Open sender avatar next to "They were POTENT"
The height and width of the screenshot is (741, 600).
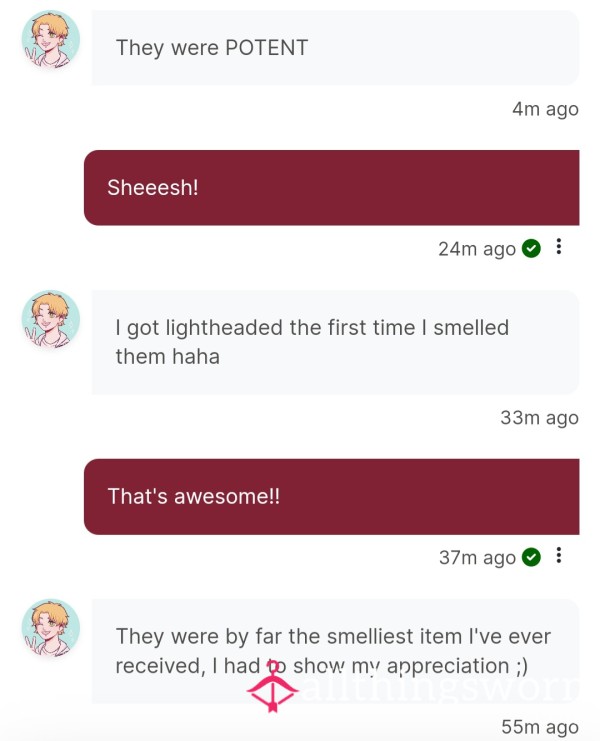(x=51, y=40)
